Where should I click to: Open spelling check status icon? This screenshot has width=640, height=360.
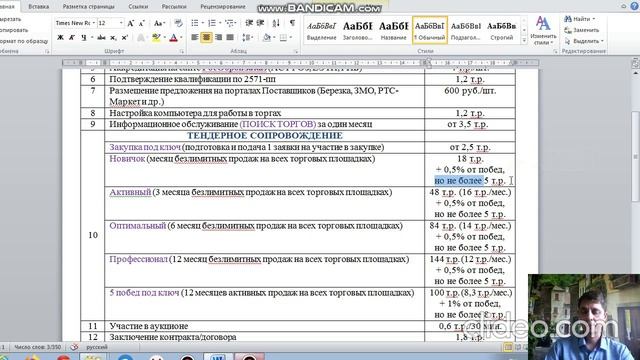pyautogui.click(x=74, y=347)
